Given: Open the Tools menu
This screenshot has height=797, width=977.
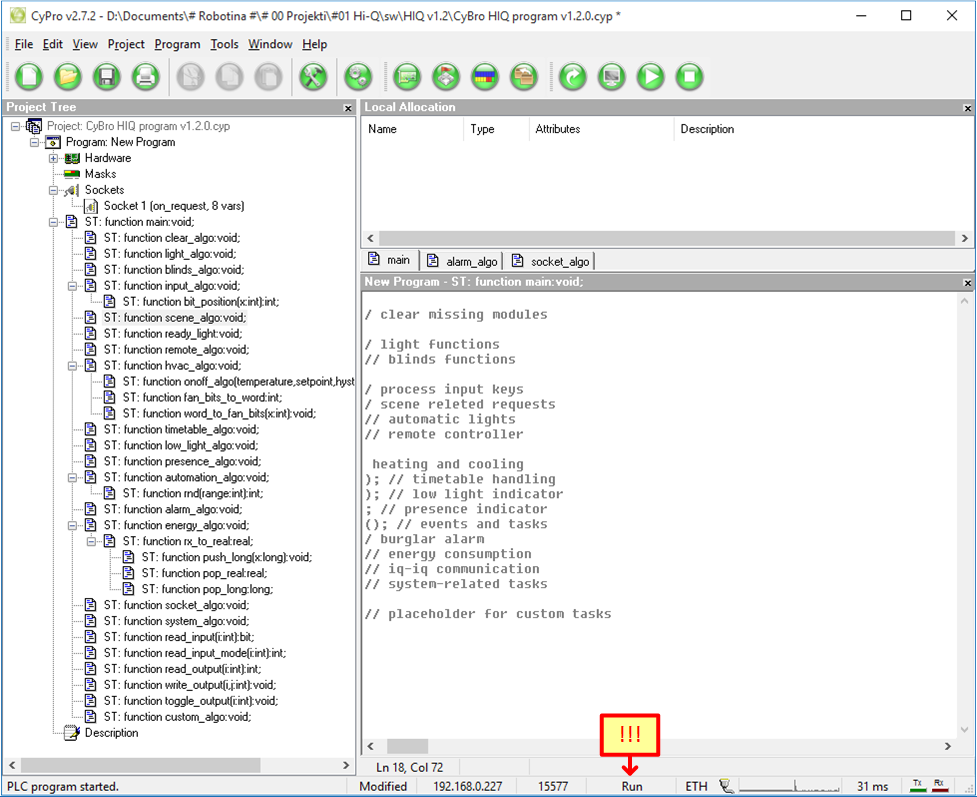Looking at the screenshot, I should pos(224,44).
